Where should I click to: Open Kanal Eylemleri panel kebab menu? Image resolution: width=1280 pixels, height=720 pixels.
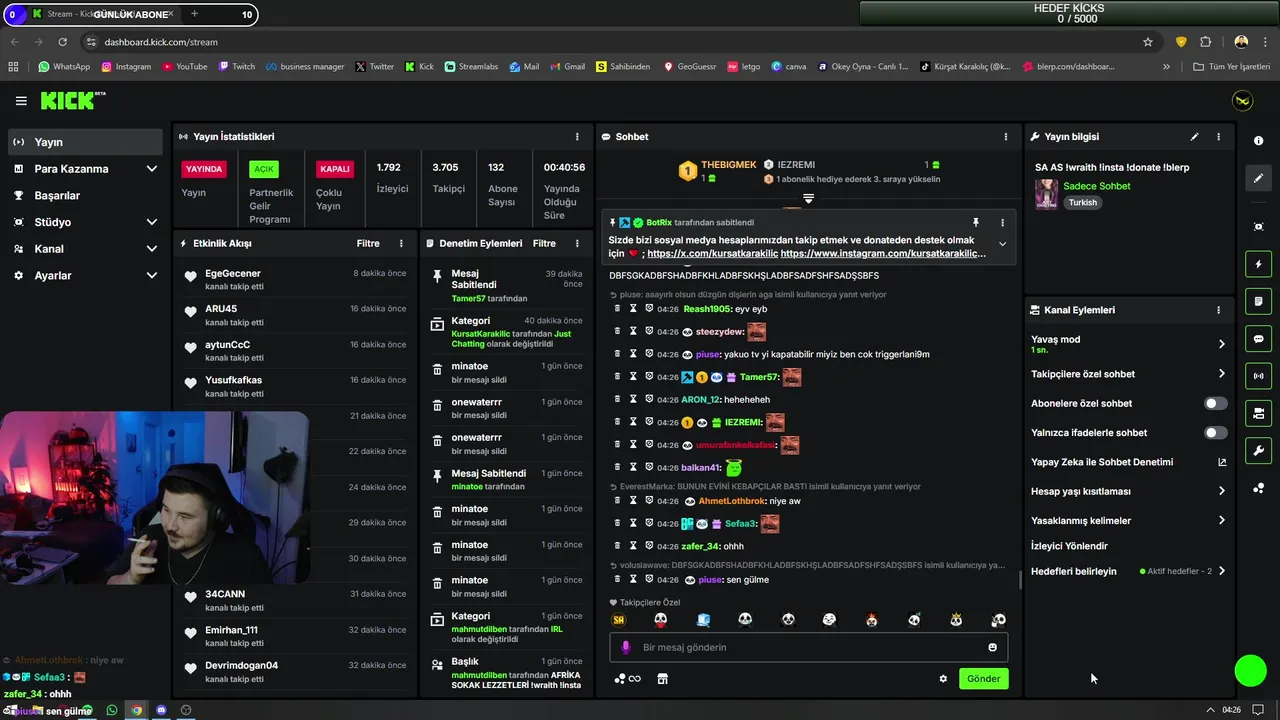pos(1218,310)
